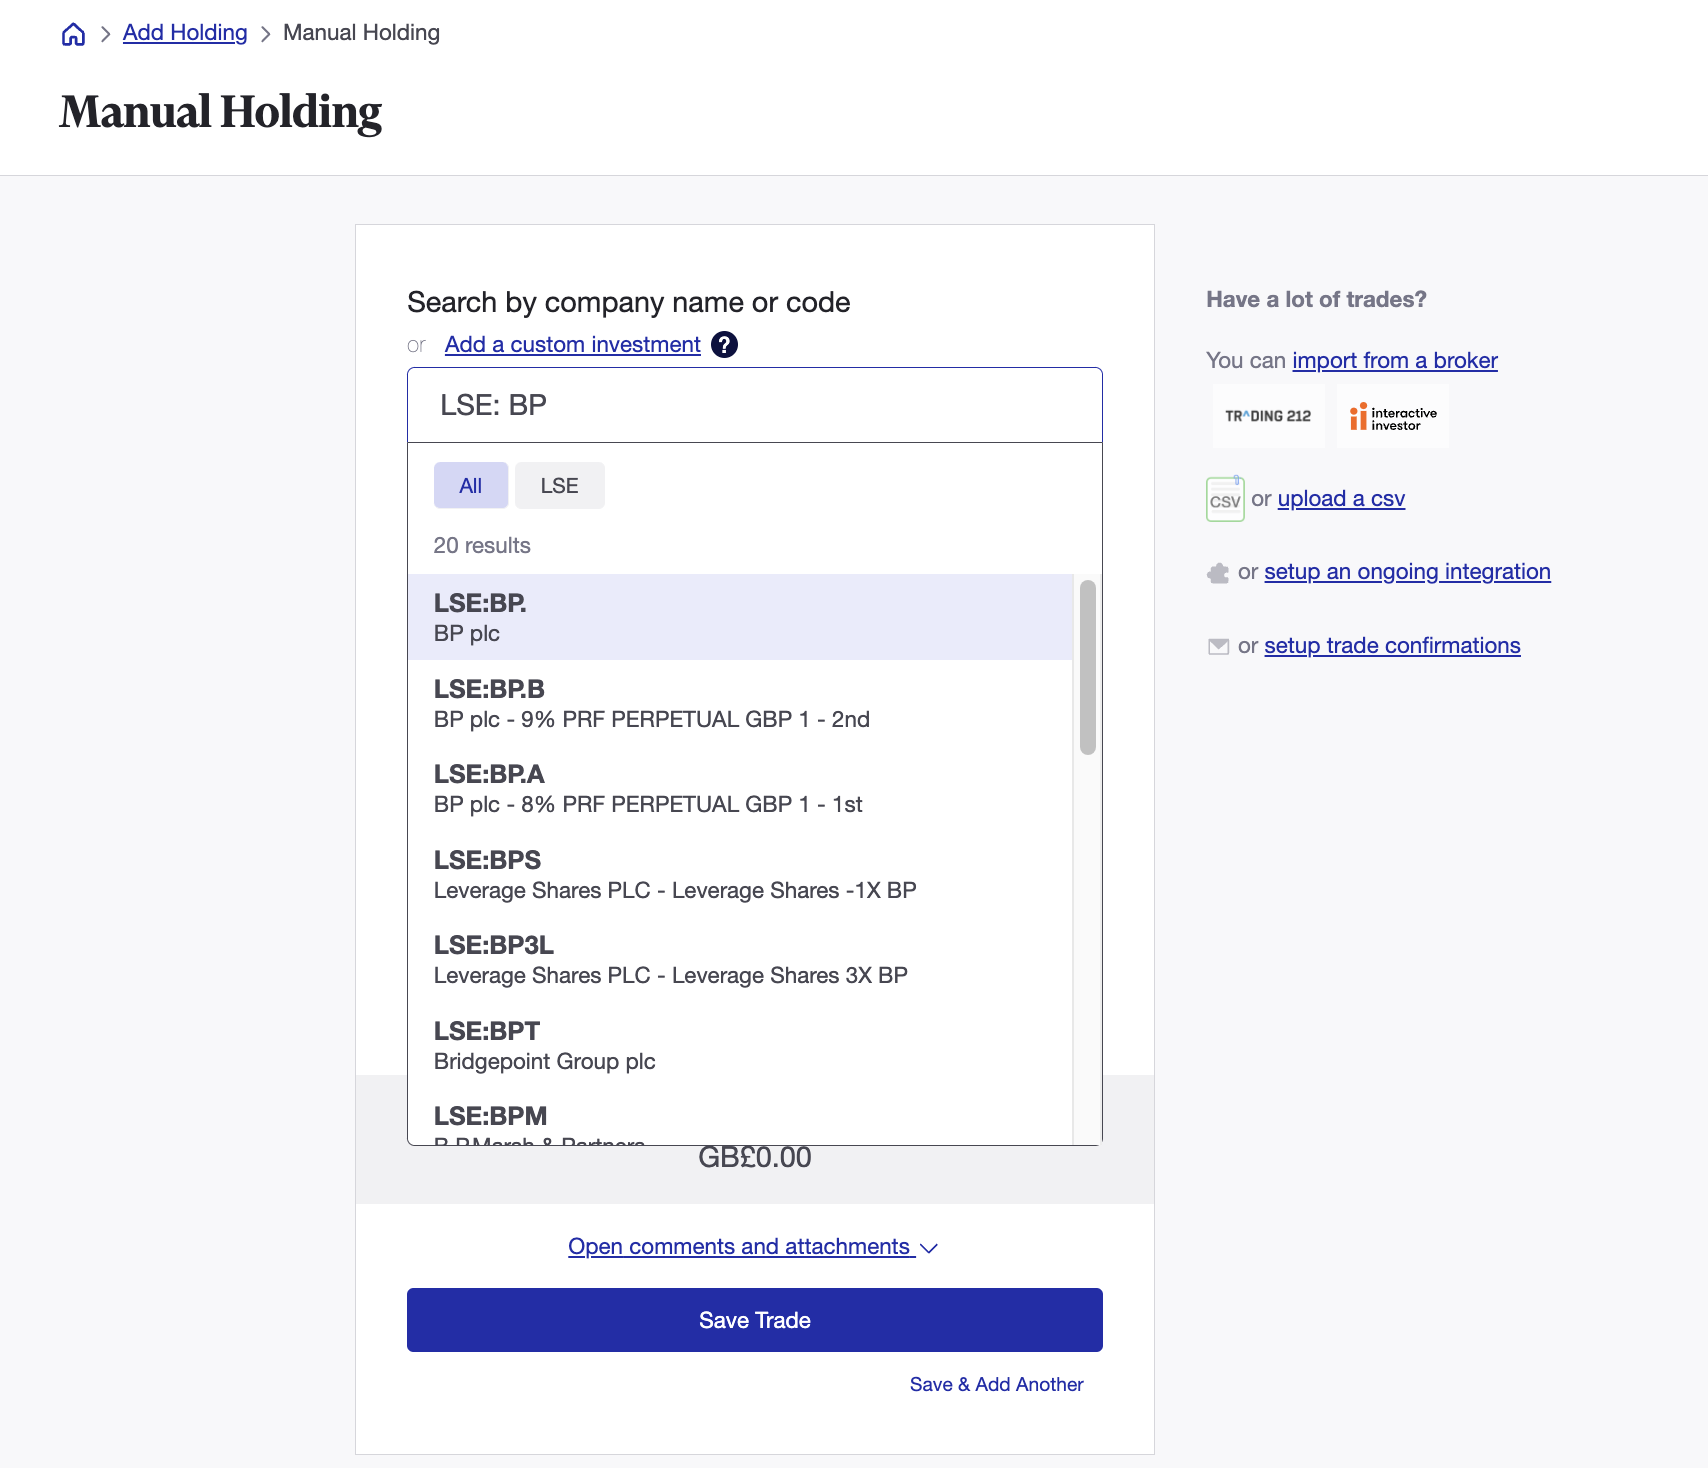Select the LSE:BP. BP plc result
The width and height of the screenshot is (1708, 1468).
coord(740,617)
